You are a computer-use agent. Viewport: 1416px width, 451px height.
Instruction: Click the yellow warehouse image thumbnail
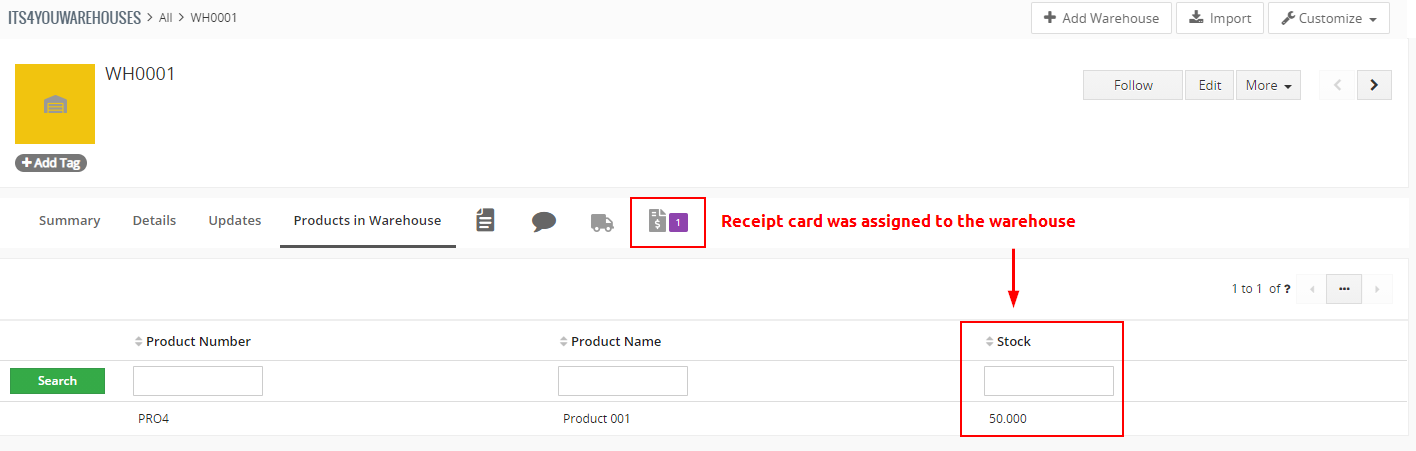[x=55, y=104]
